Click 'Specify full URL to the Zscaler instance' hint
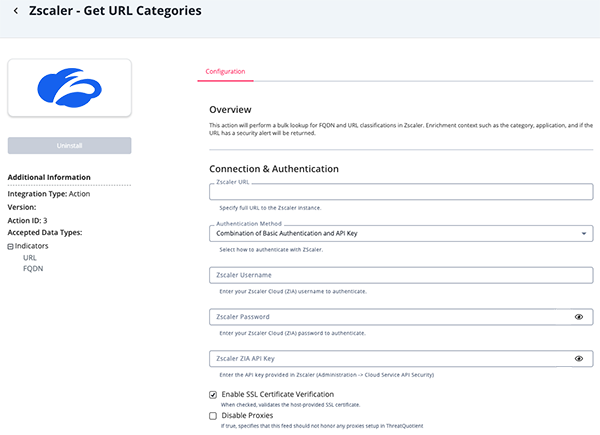The height and width of the screenshot is (435, 600). tap(270, 208)
